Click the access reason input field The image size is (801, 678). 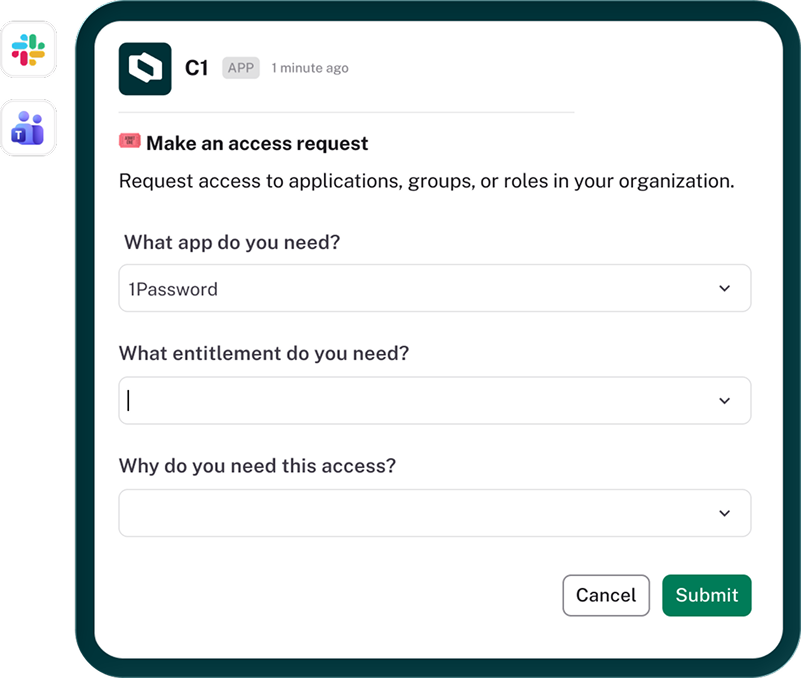435,513
